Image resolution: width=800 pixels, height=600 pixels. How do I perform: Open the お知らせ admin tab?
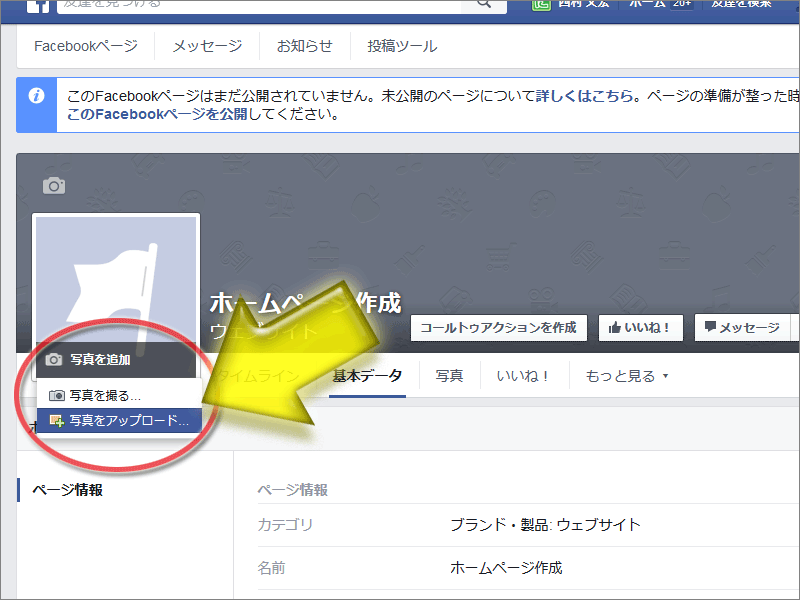tap(305, 46)
